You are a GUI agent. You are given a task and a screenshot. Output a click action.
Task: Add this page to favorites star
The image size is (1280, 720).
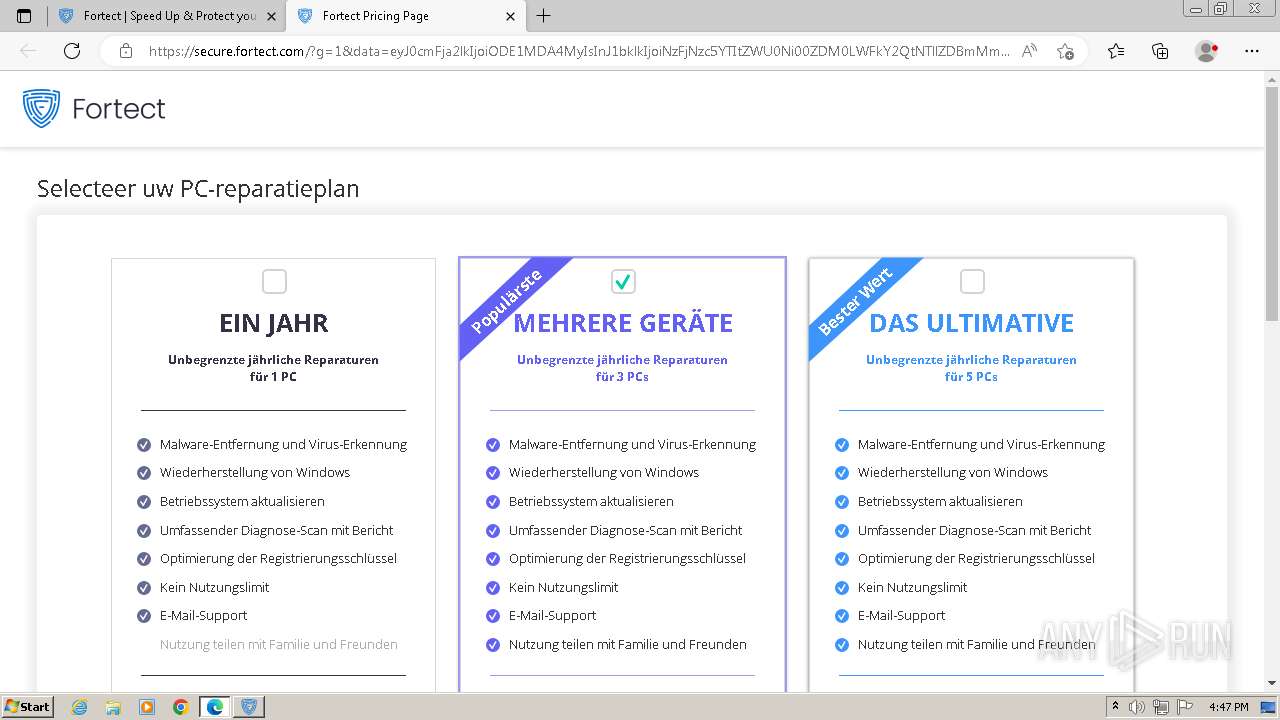(1065, 51)
